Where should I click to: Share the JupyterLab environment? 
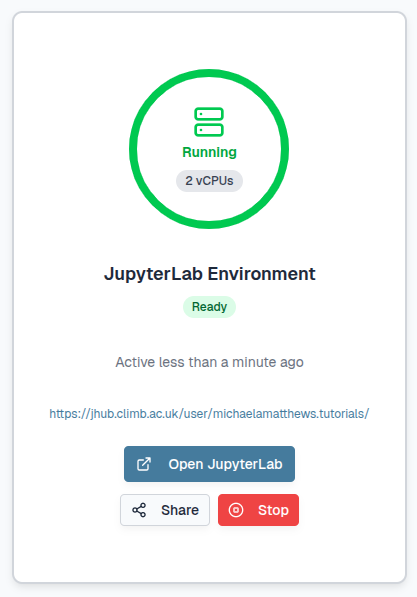[x=165, y=510]
